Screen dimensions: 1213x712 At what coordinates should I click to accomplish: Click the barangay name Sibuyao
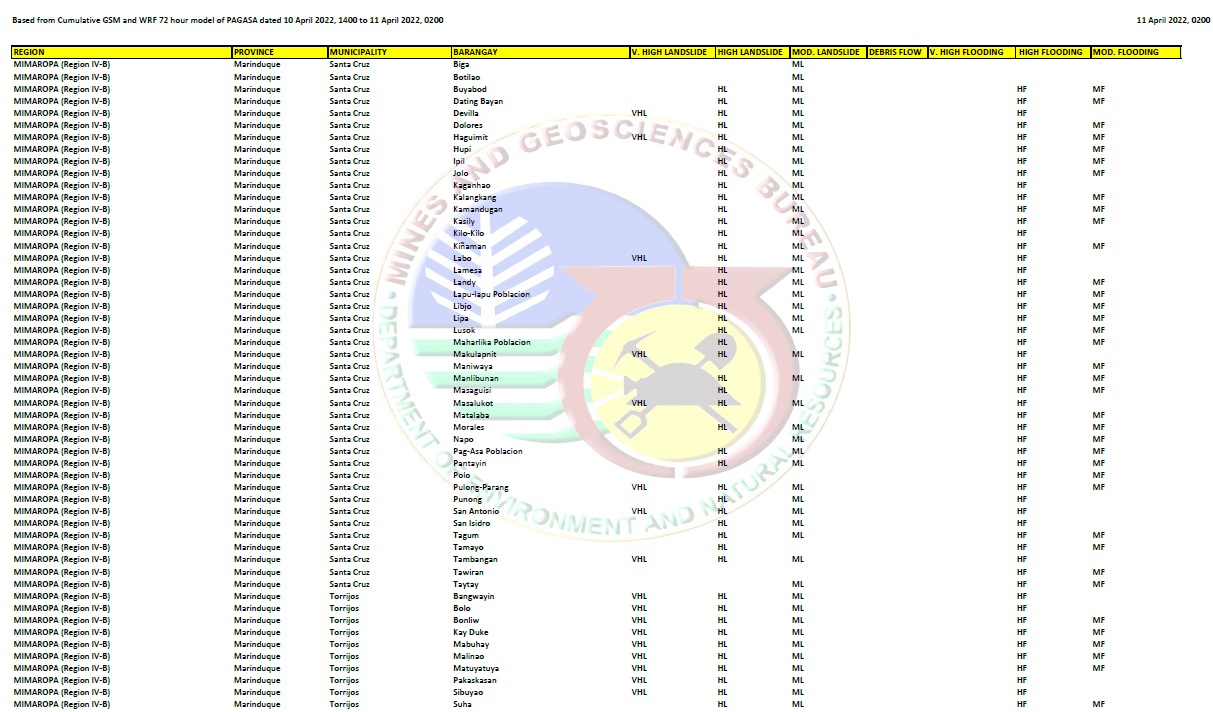pos(468,692)
